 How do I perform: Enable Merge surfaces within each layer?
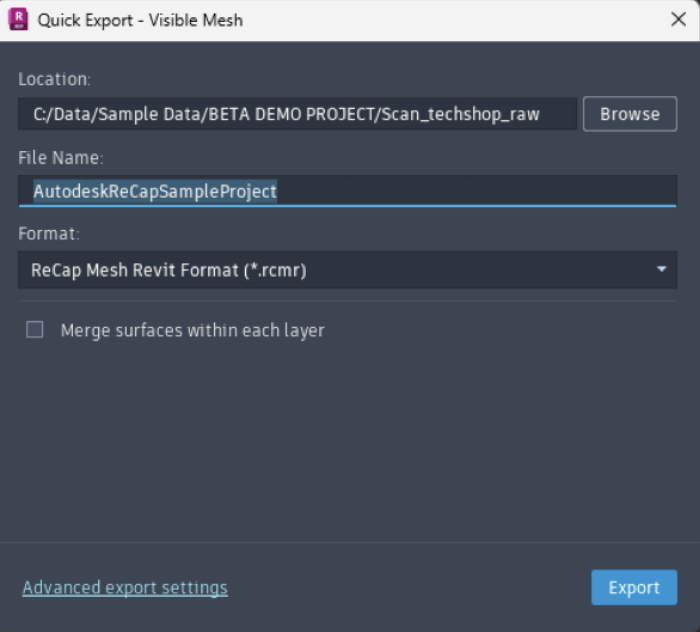point(35,330)
